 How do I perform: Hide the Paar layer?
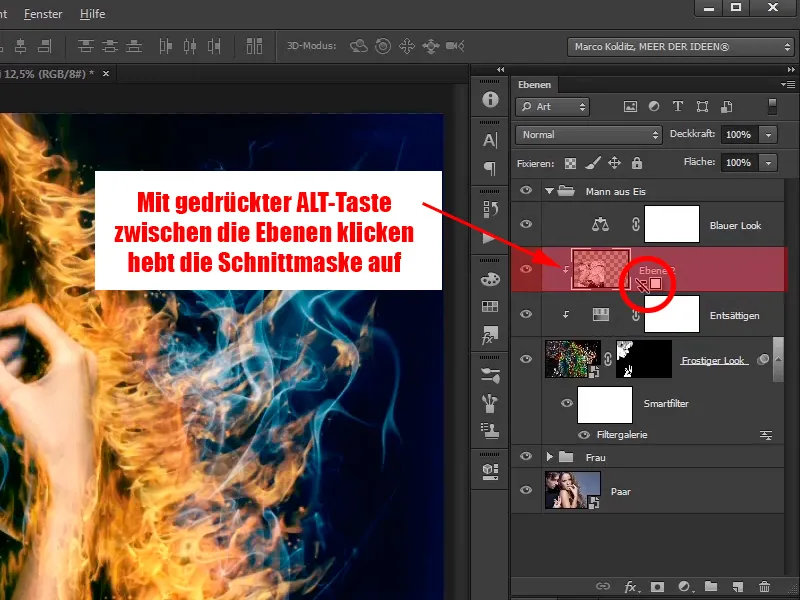coord(526,490)
